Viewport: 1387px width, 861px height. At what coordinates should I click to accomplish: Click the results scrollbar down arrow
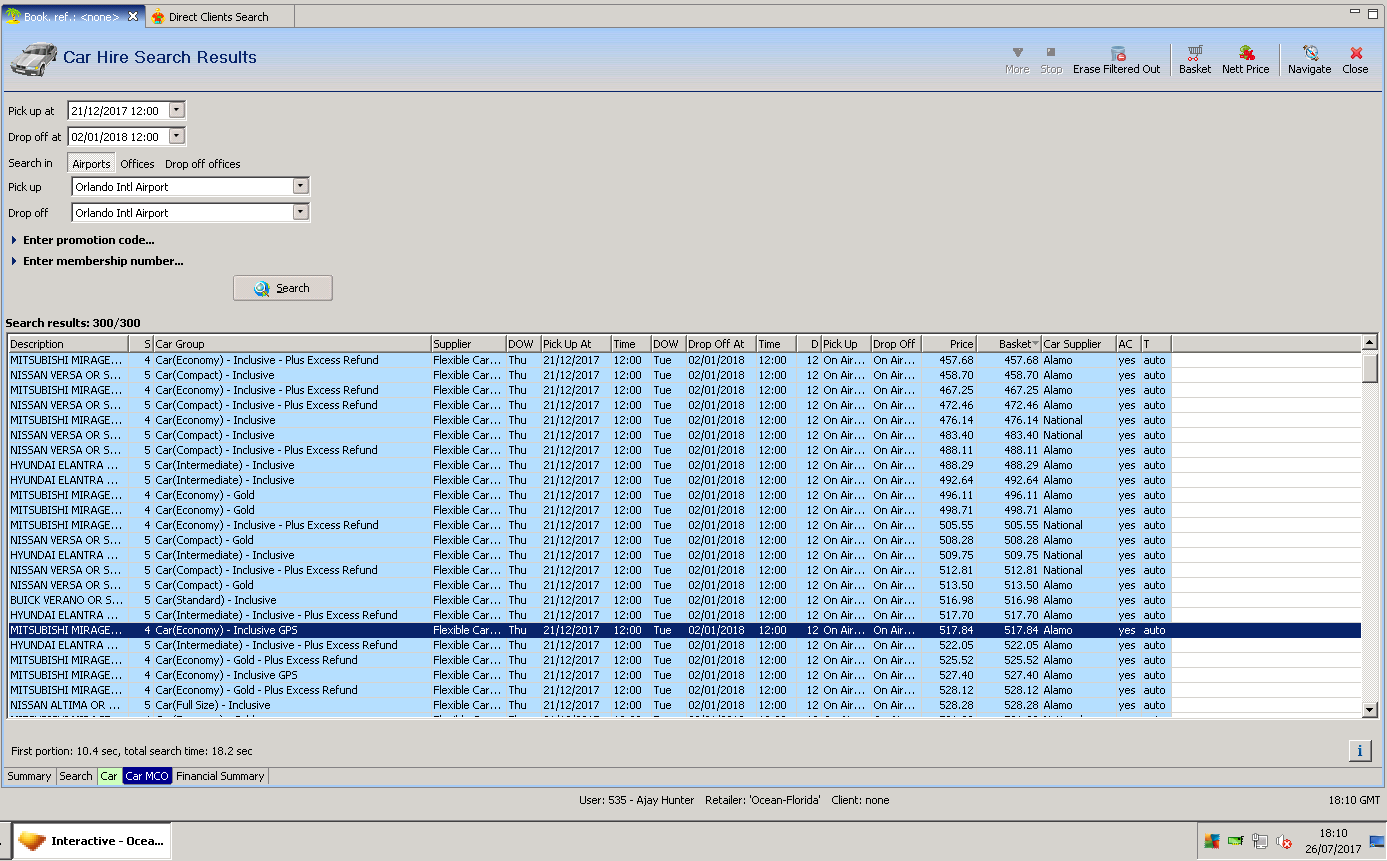(1370, 709)
